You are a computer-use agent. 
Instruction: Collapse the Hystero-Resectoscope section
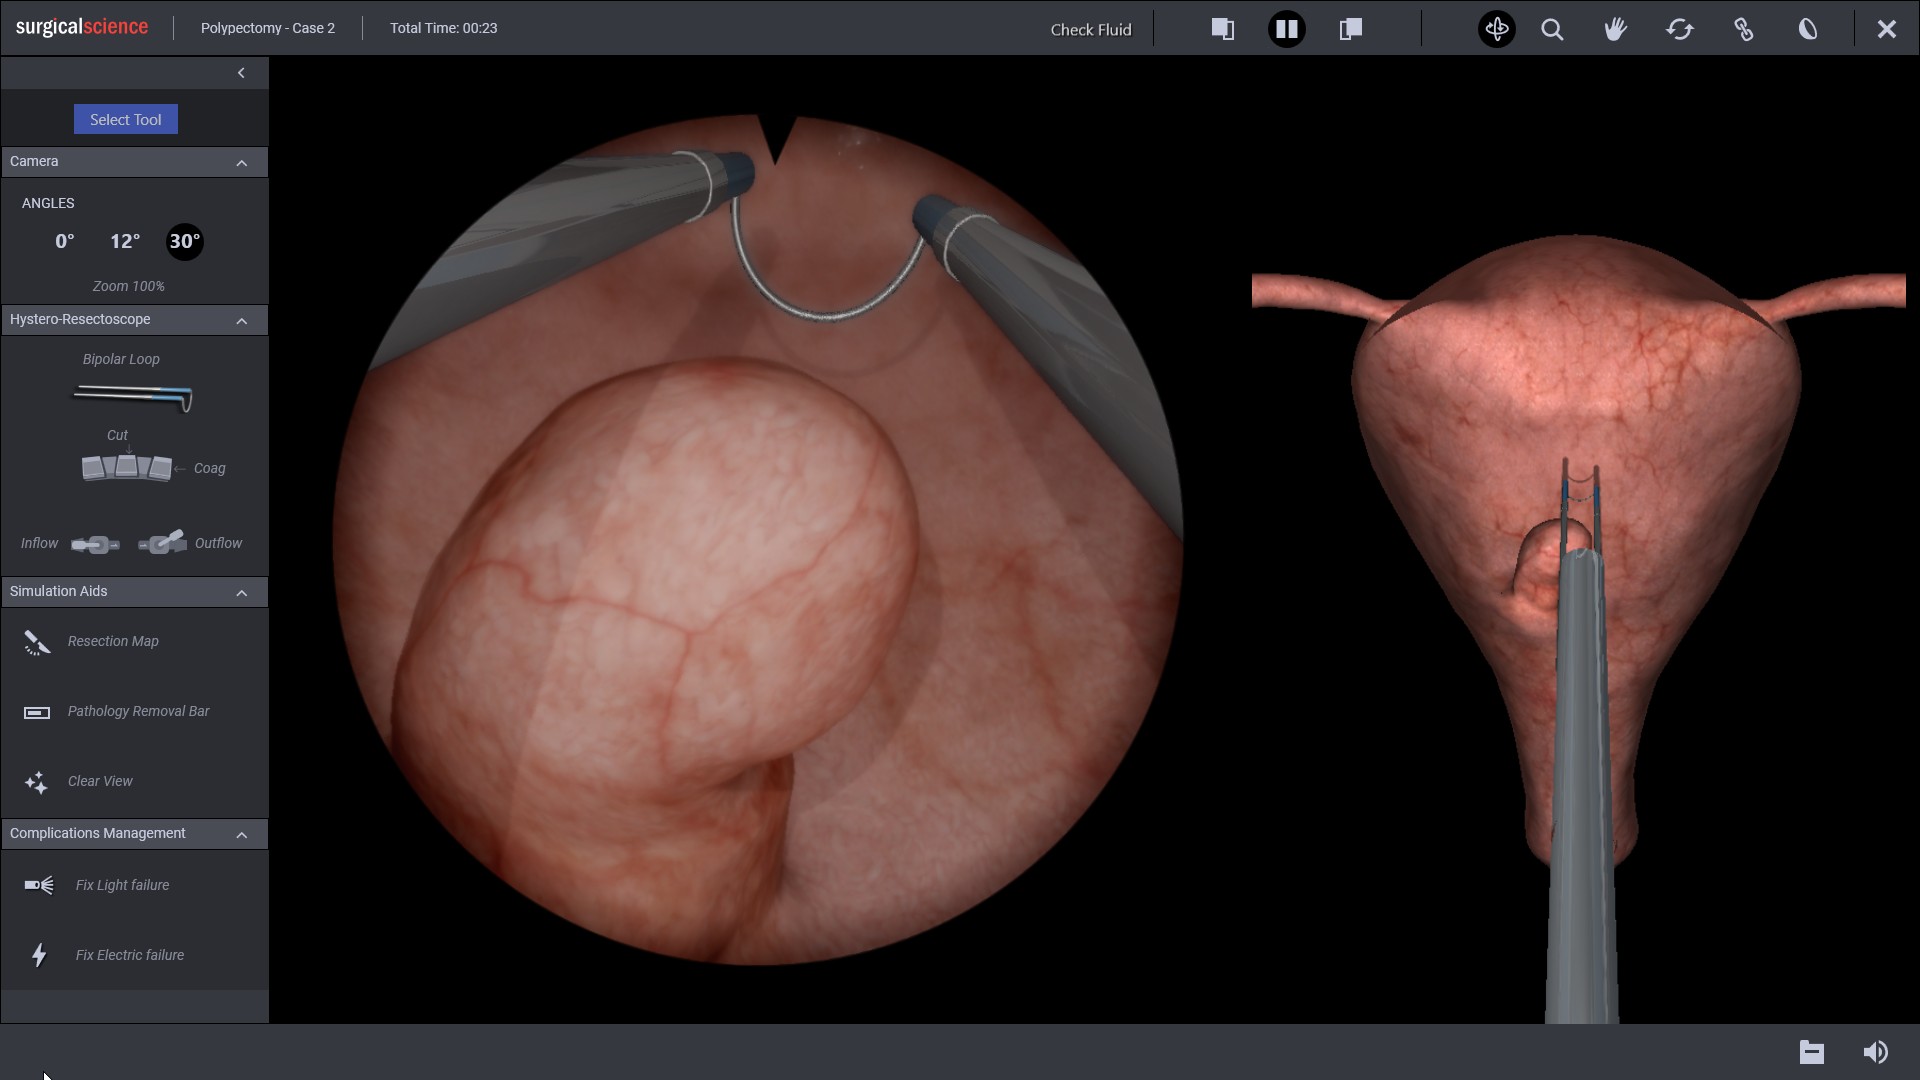241,321
